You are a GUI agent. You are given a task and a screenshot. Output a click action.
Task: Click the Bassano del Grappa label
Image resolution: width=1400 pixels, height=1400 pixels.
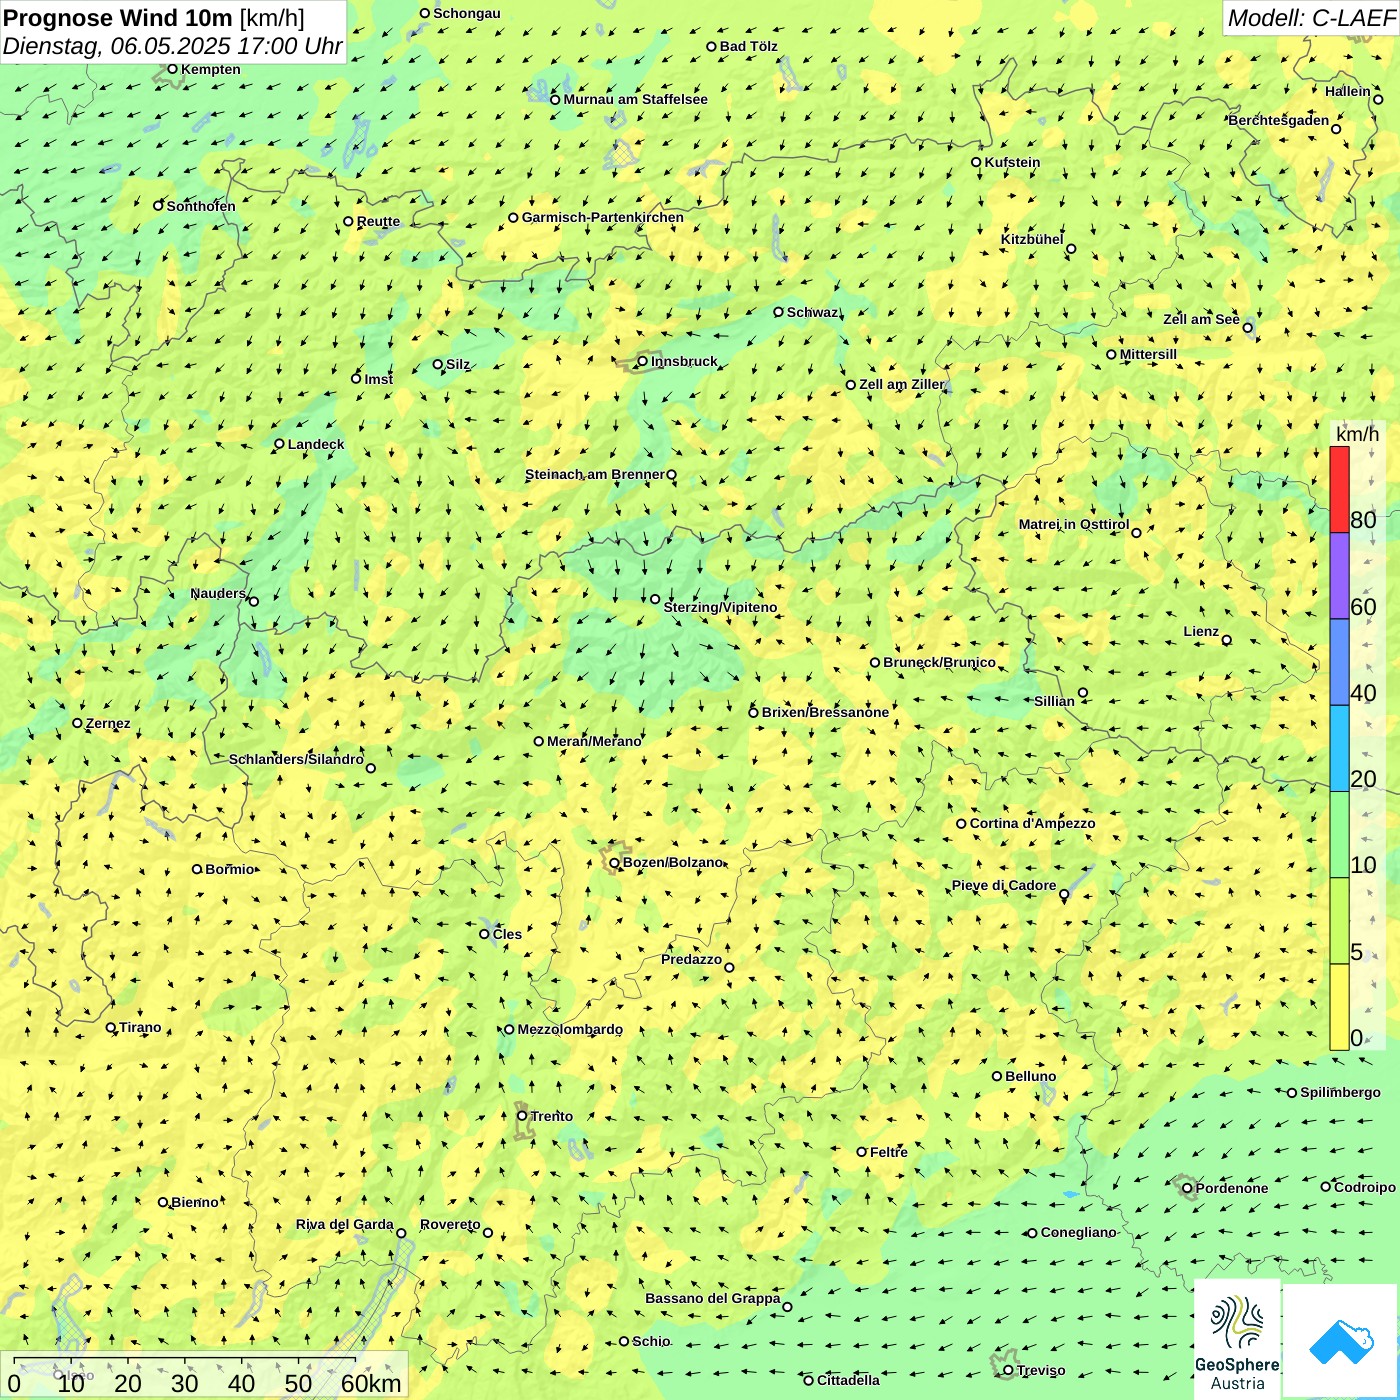pos(712,1298)
